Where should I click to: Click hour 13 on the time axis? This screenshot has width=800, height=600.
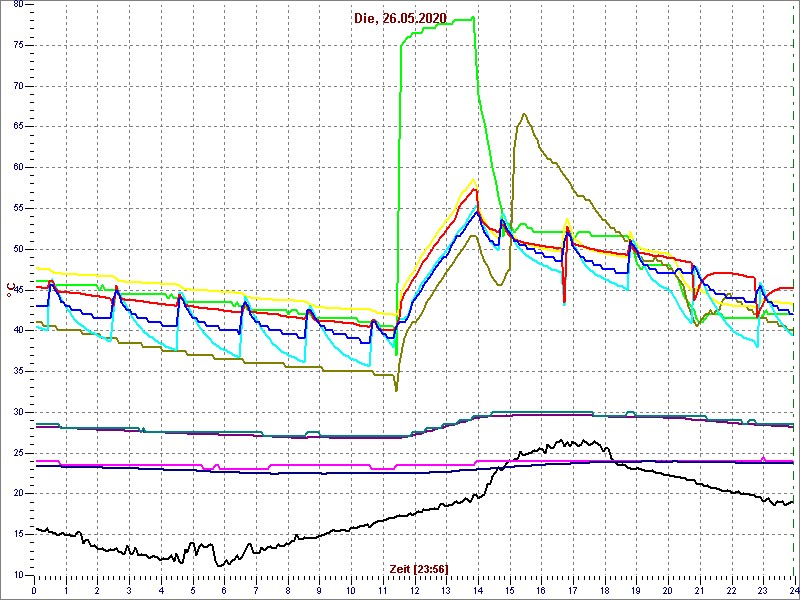[x=446, y=590]
